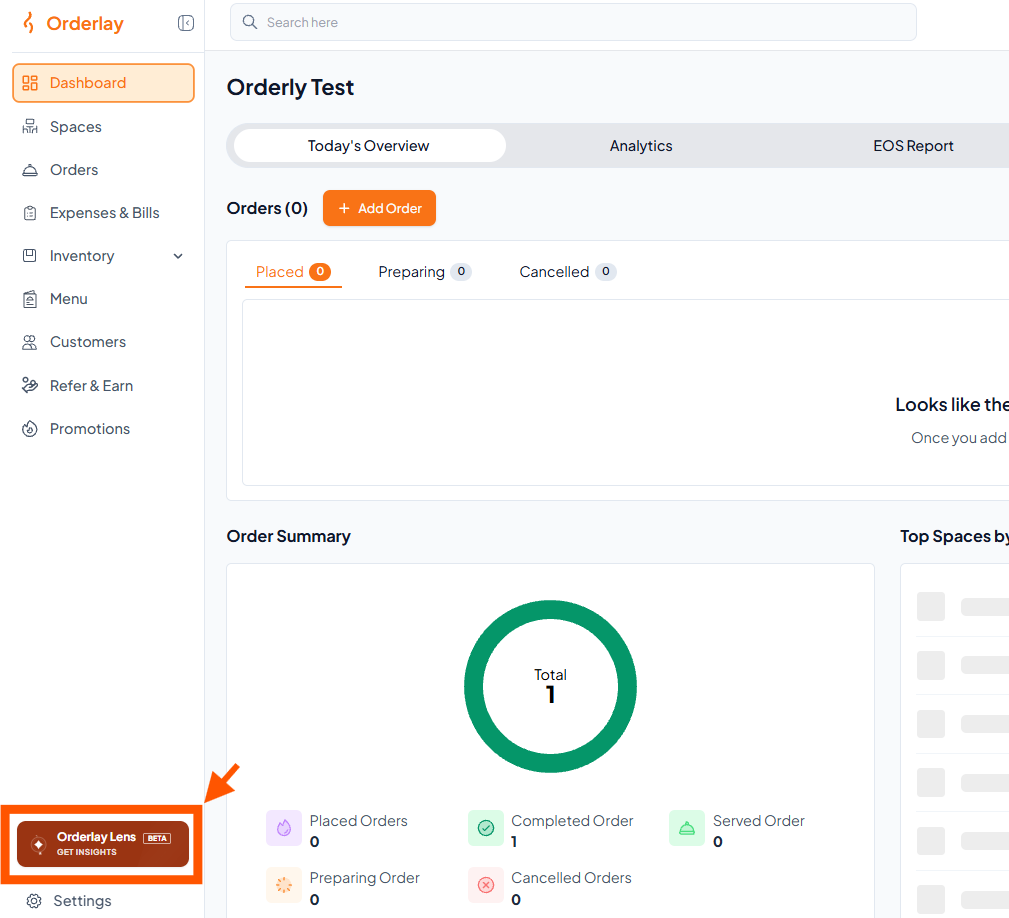Click the Completed Order green check icon
Screen dimensions: 1009x918
[x=486, y=828]
